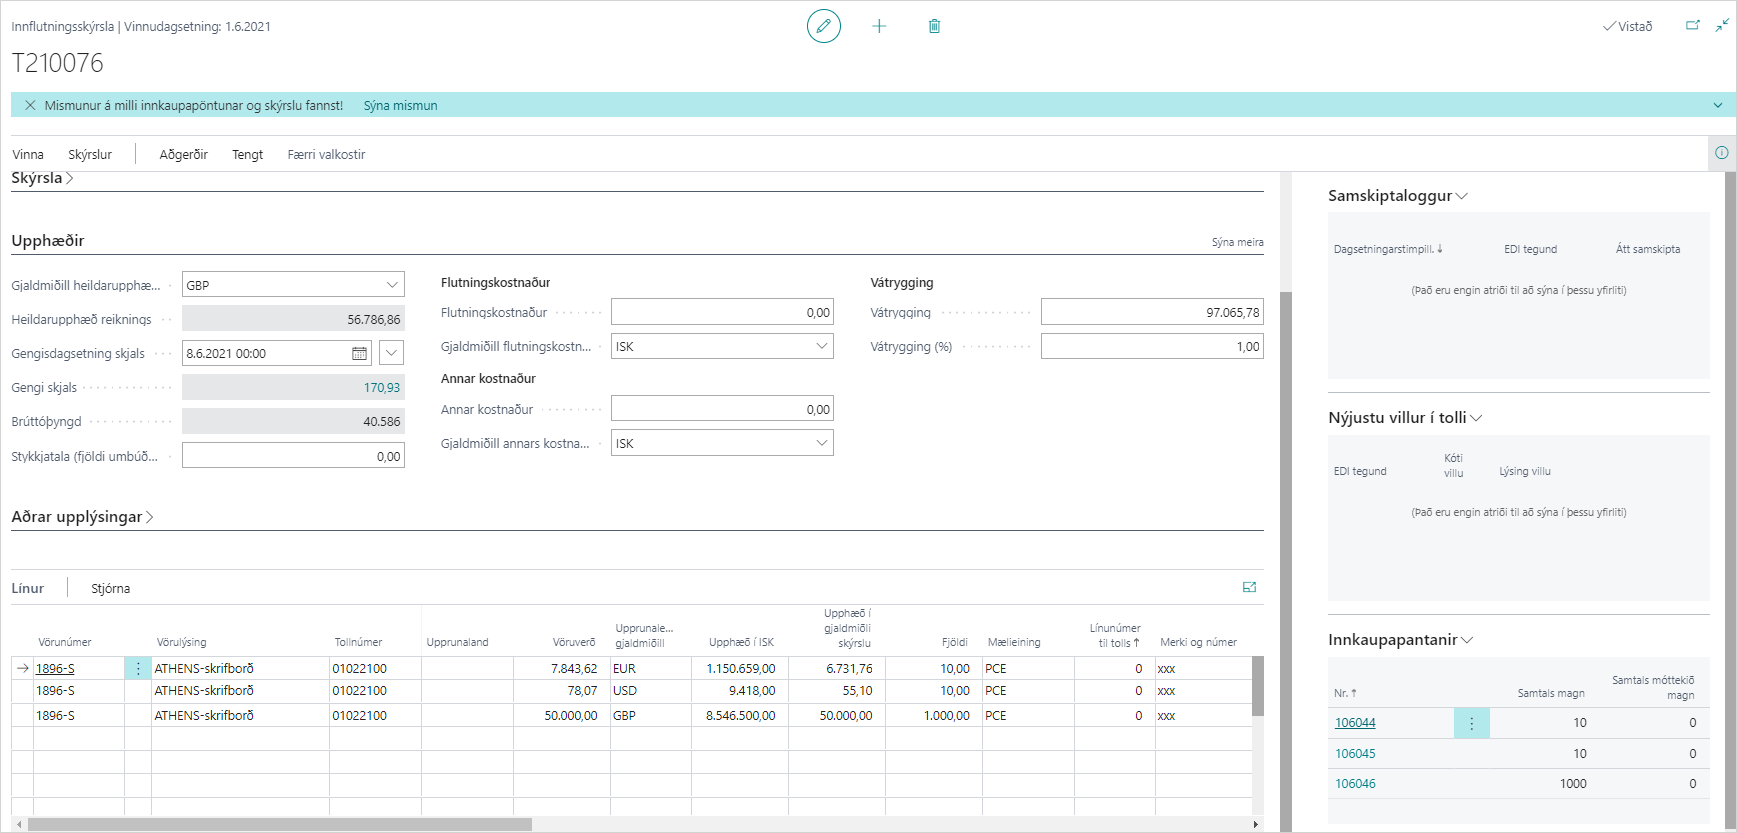Expand the Línur section to full page
This screenshot has width=1737, height=833.
pos(1249,588)
